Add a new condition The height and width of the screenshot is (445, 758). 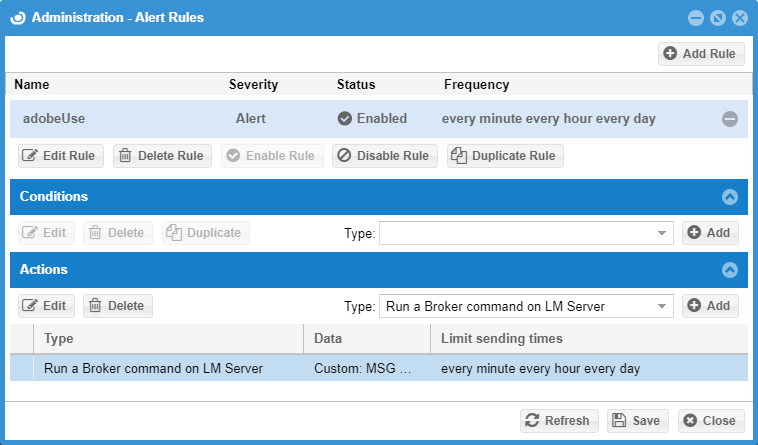pos(710,233)
